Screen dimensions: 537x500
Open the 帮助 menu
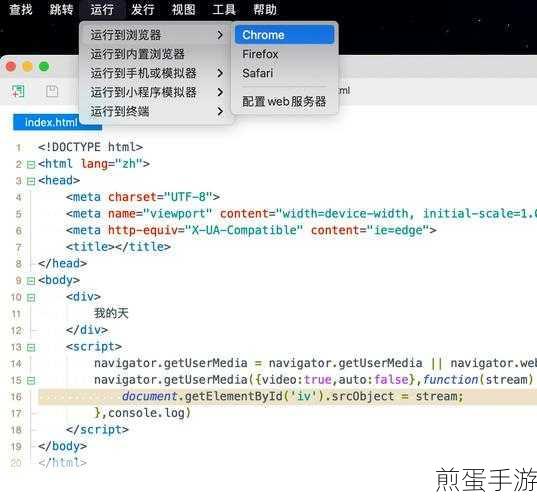point(265,9)
